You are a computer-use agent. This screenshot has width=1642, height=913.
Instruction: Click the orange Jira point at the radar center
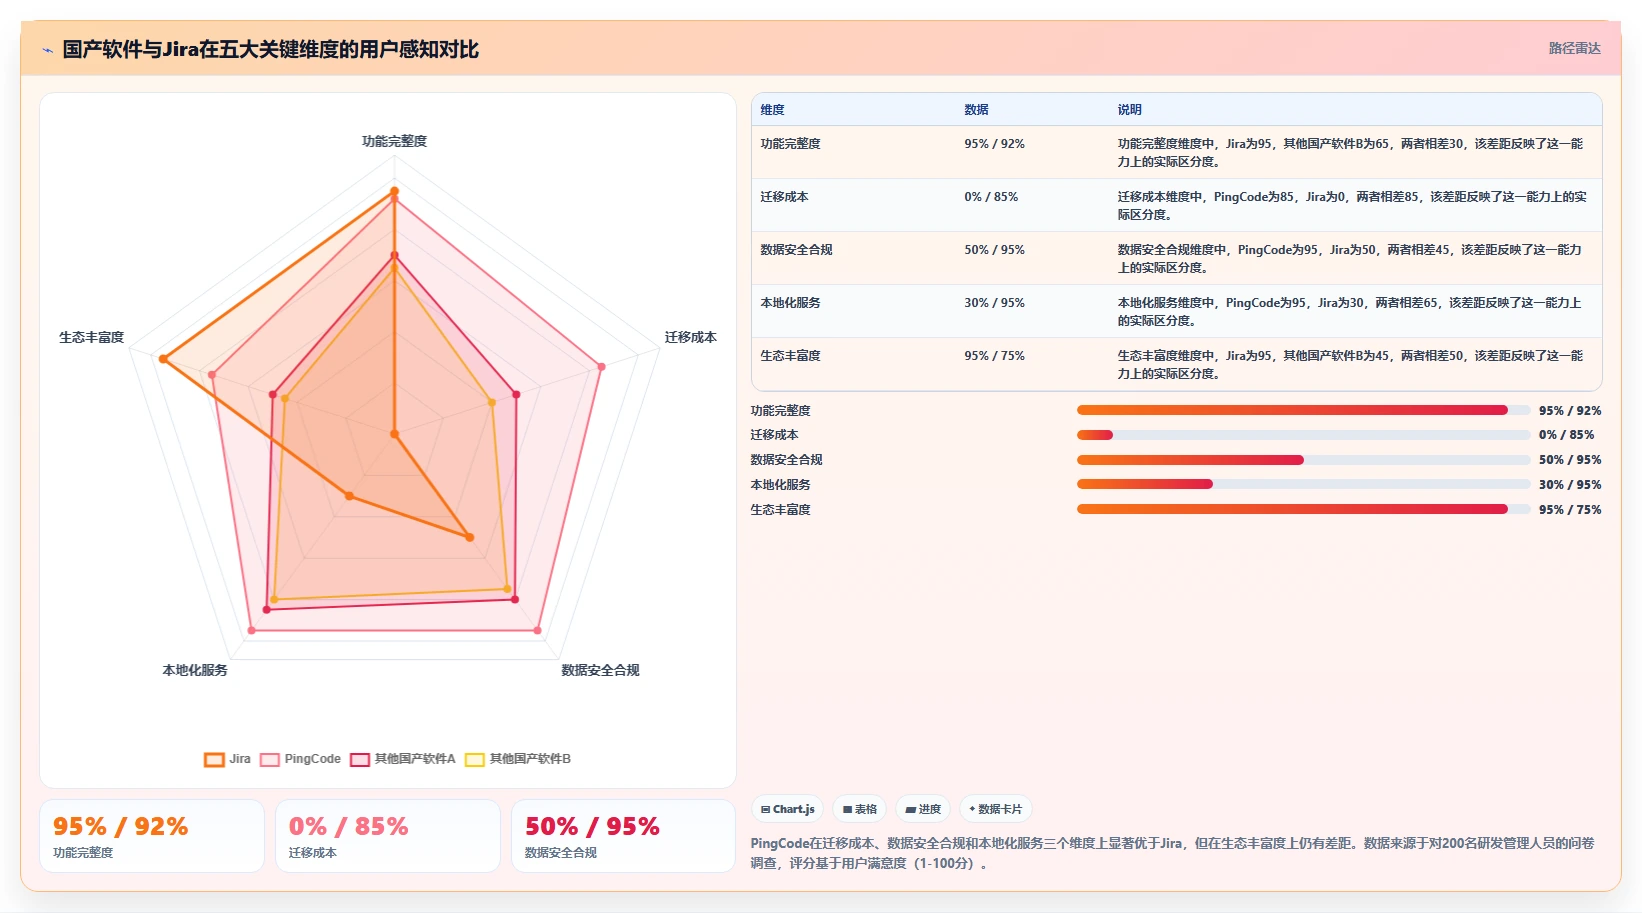click(x=394, y=434)
